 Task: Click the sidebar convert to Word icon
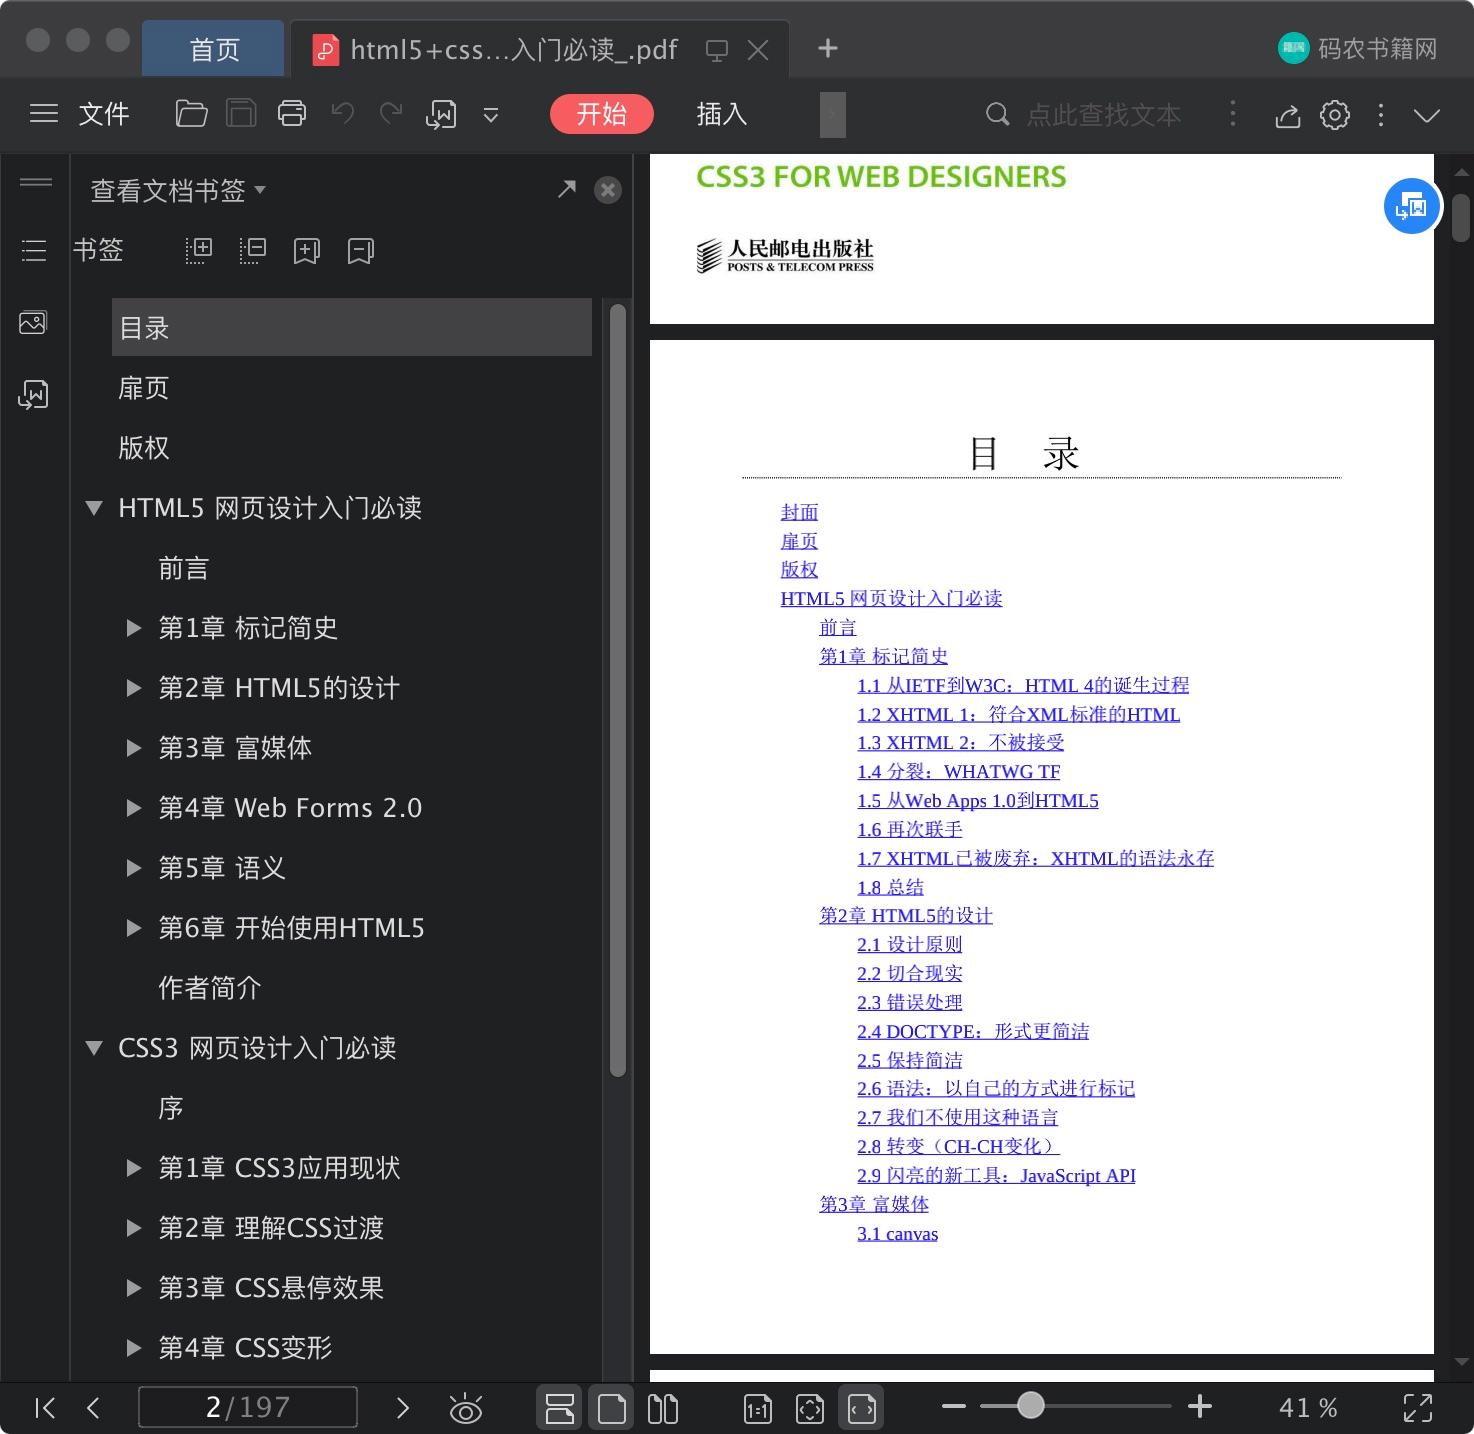(33, 394)
